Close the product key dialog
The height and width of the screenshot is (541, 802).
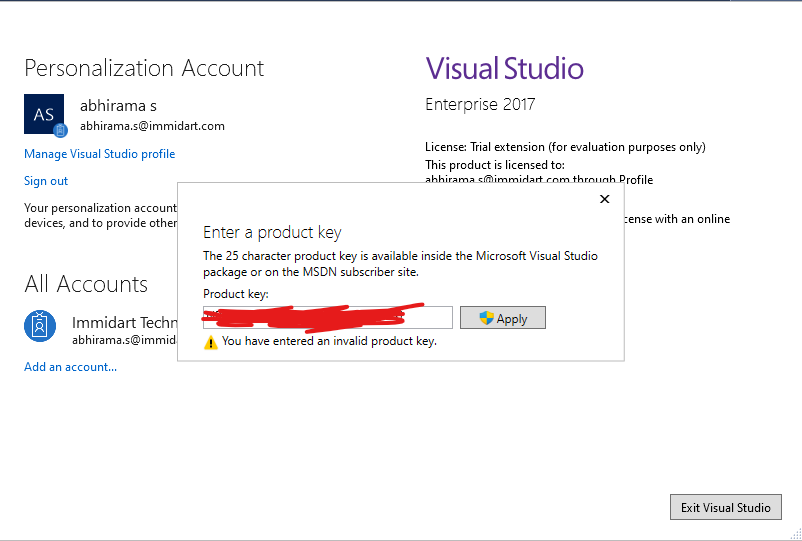click(605, 199)
